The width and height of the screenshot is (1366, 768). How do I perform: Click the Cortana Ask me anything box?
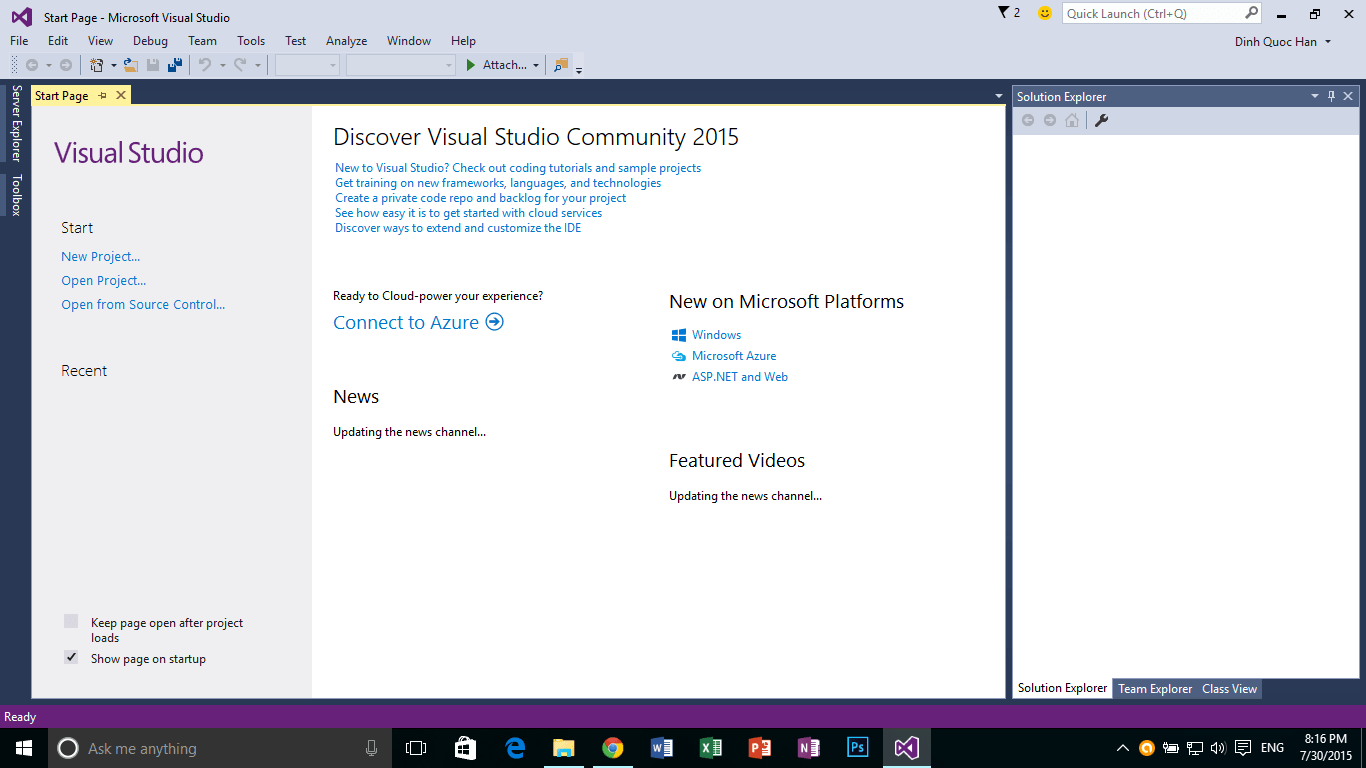pyautogui.click(x=218, y=748)
